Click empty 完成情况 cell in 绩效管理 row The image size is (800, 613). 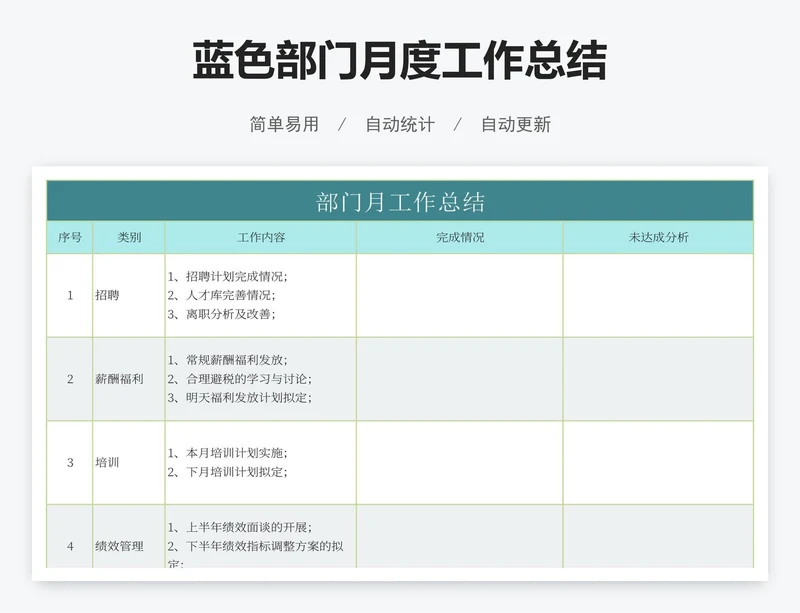tap(460, 536)
